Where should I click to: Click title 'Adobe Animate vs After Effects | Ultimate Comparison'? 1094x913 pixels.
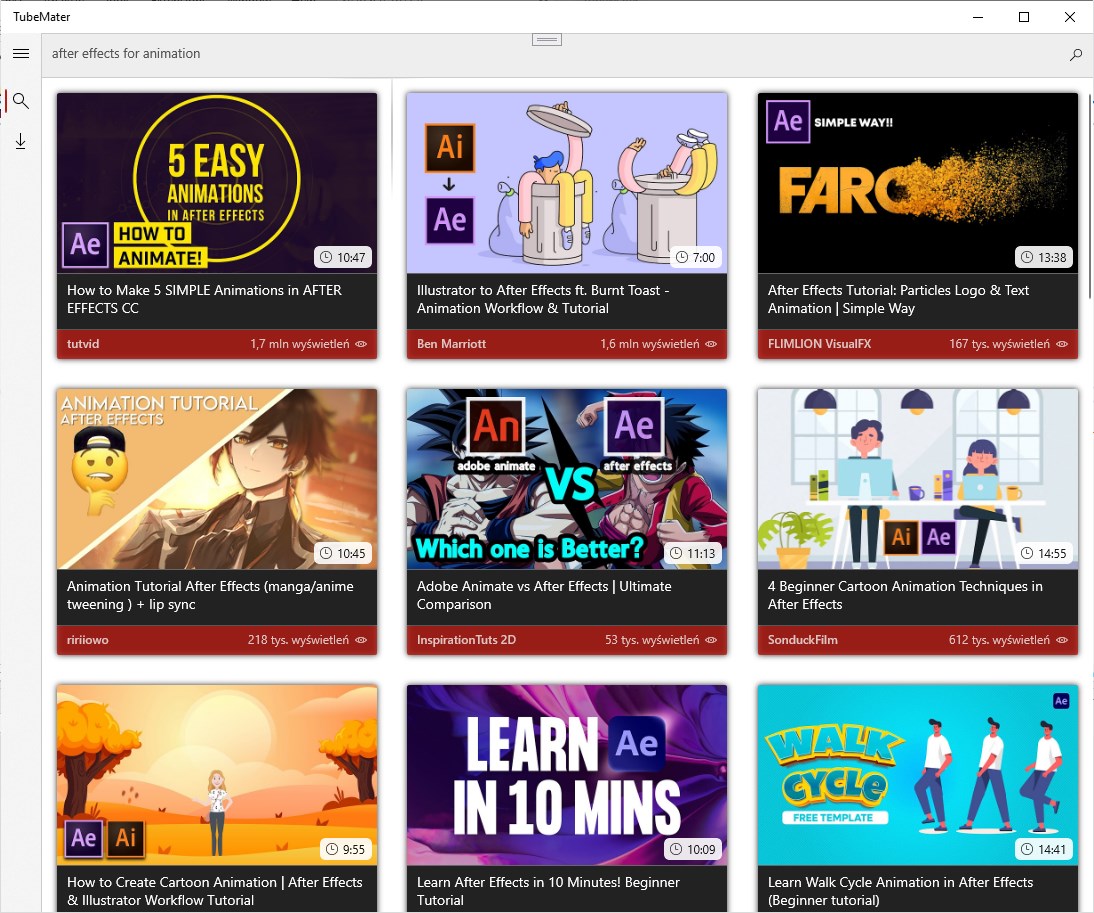(544, 595)
